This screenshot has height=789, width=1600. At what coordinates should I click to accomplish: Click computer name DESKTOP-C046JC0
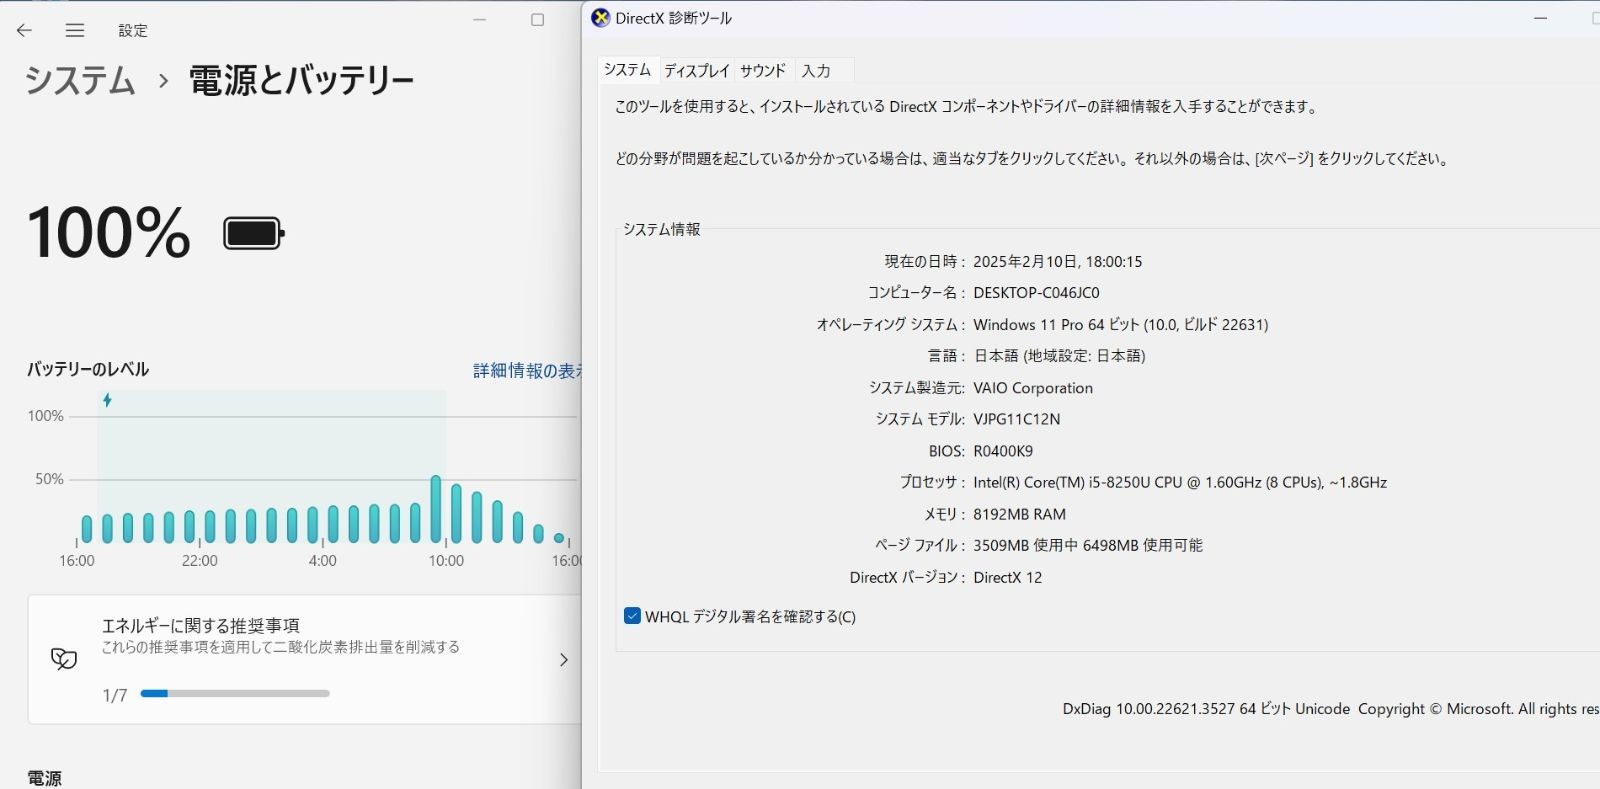1036,293
